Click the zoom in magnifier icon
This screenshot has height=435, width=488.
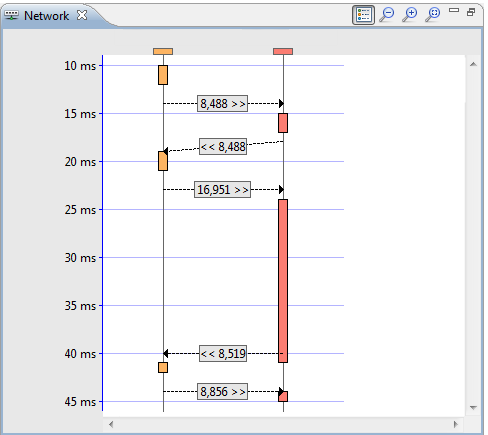pos(410,15)
